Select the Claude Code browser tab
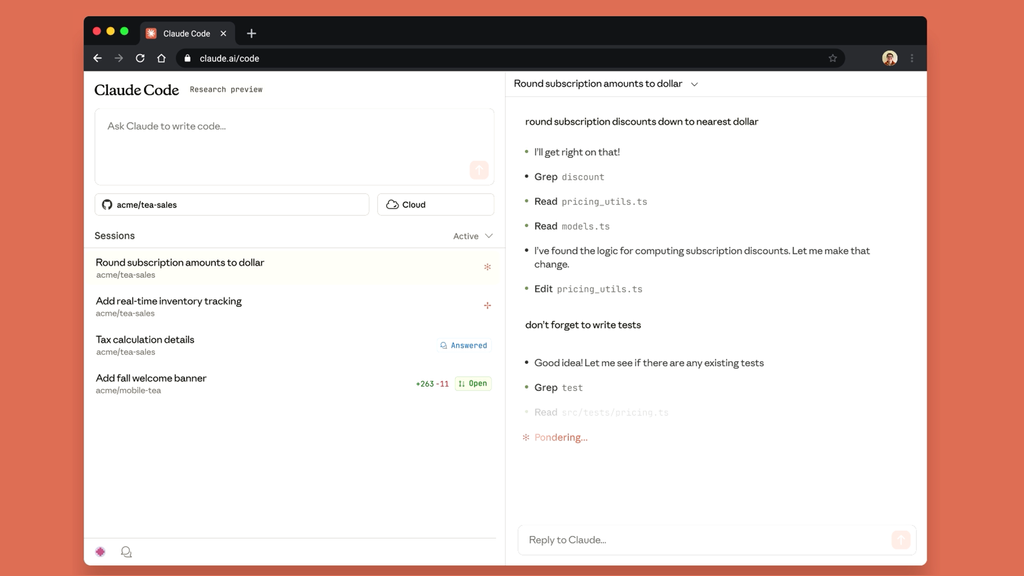The width and height of the screenshot is (1024, 576). tap(186, 32)
